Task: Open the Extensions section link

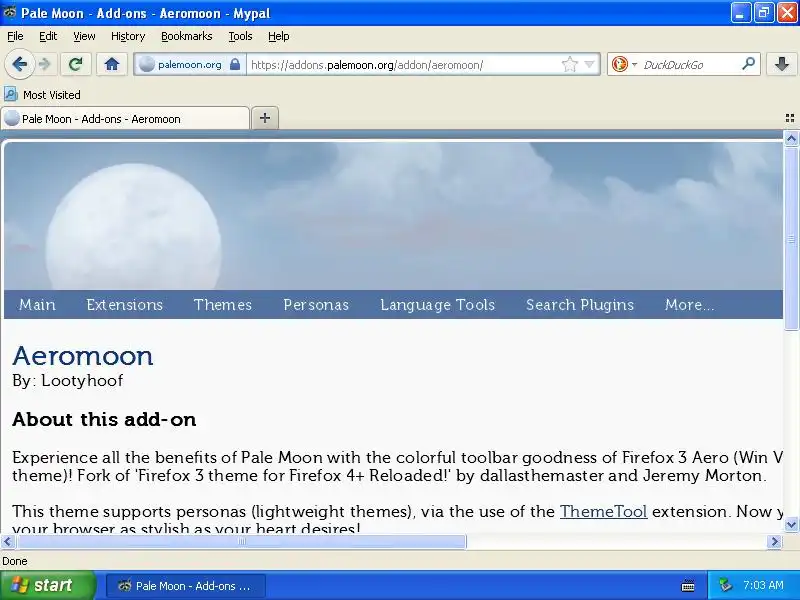Action: [124, 305]
